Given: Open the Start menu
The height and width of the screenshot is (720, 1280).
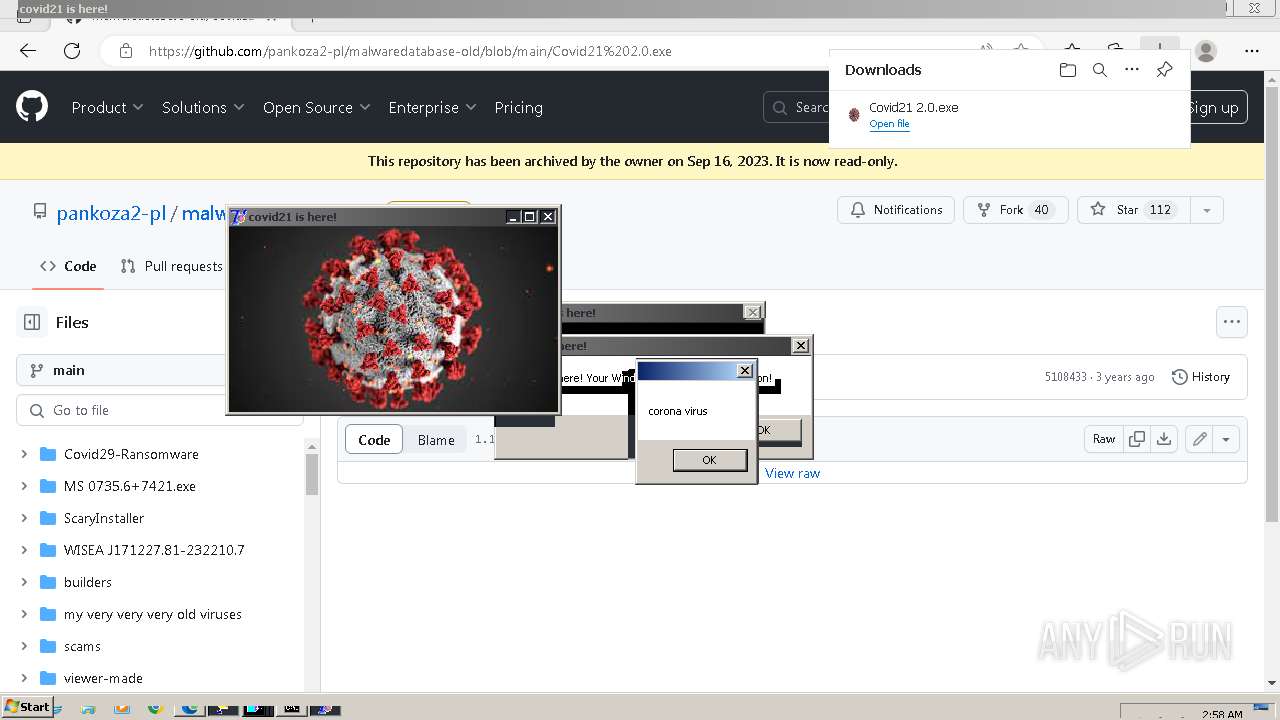Looking at the screenshot, I should pyautogui.click(x=28, y=707).
